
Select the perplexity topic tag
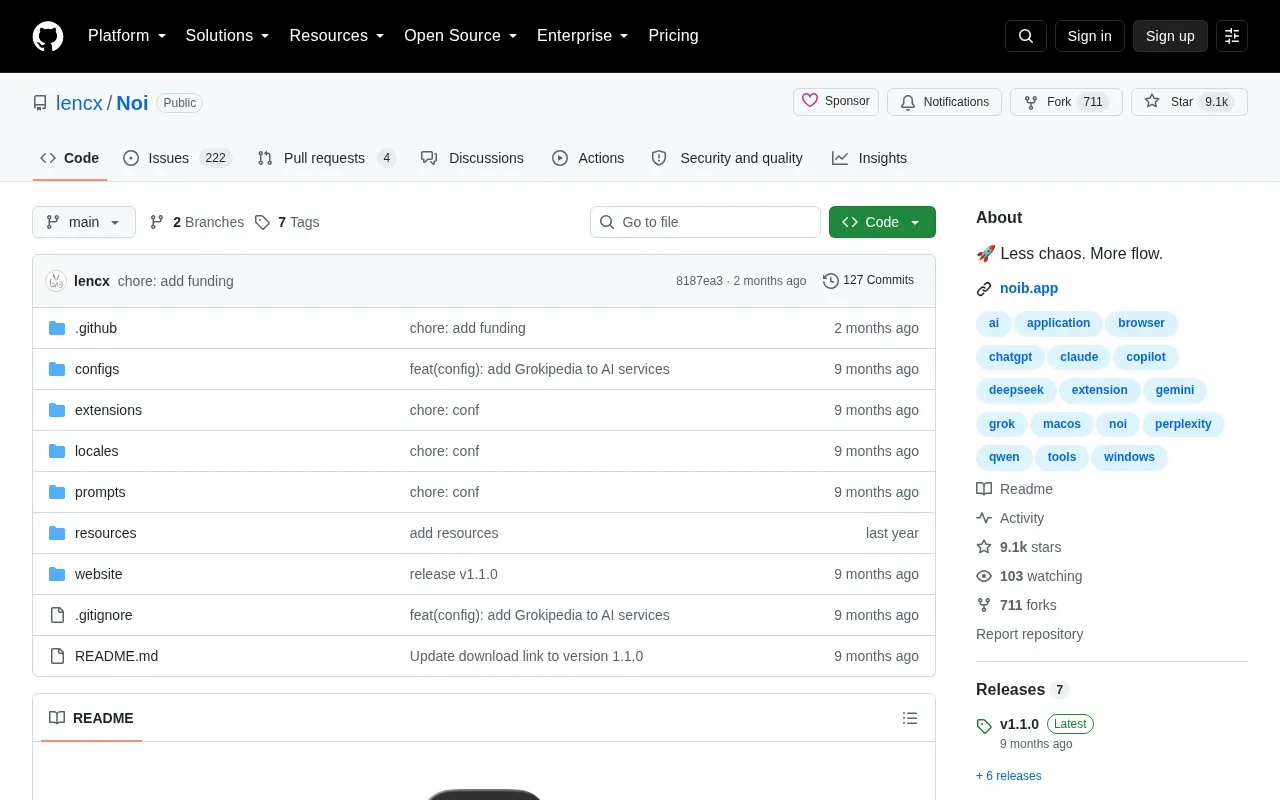[x=1183, y=424]
